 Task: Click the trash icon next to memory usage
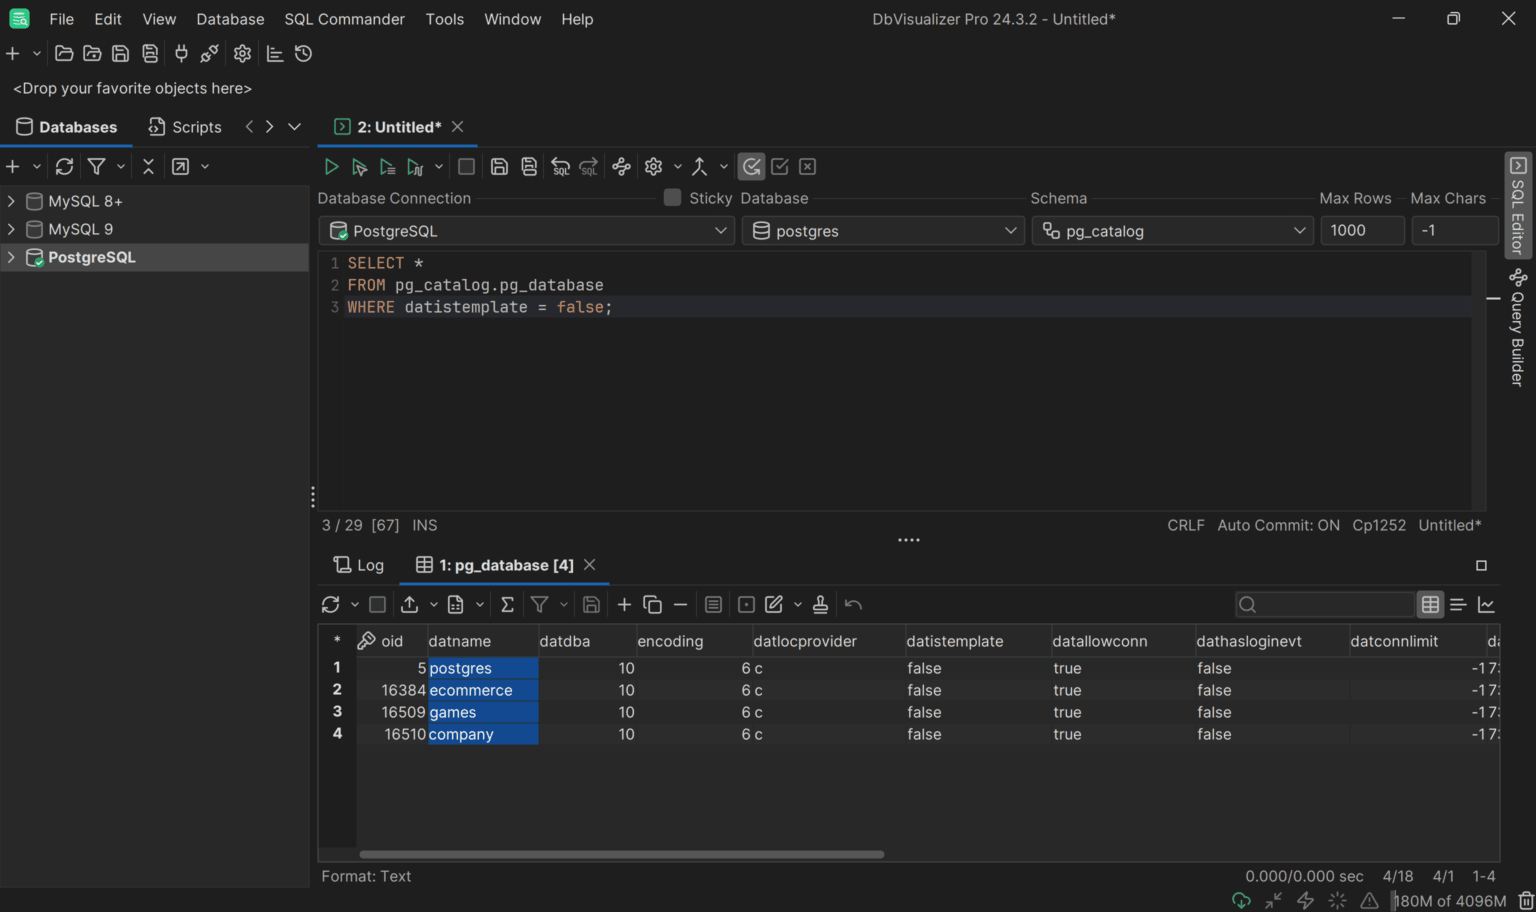(x=1525, y=901)
